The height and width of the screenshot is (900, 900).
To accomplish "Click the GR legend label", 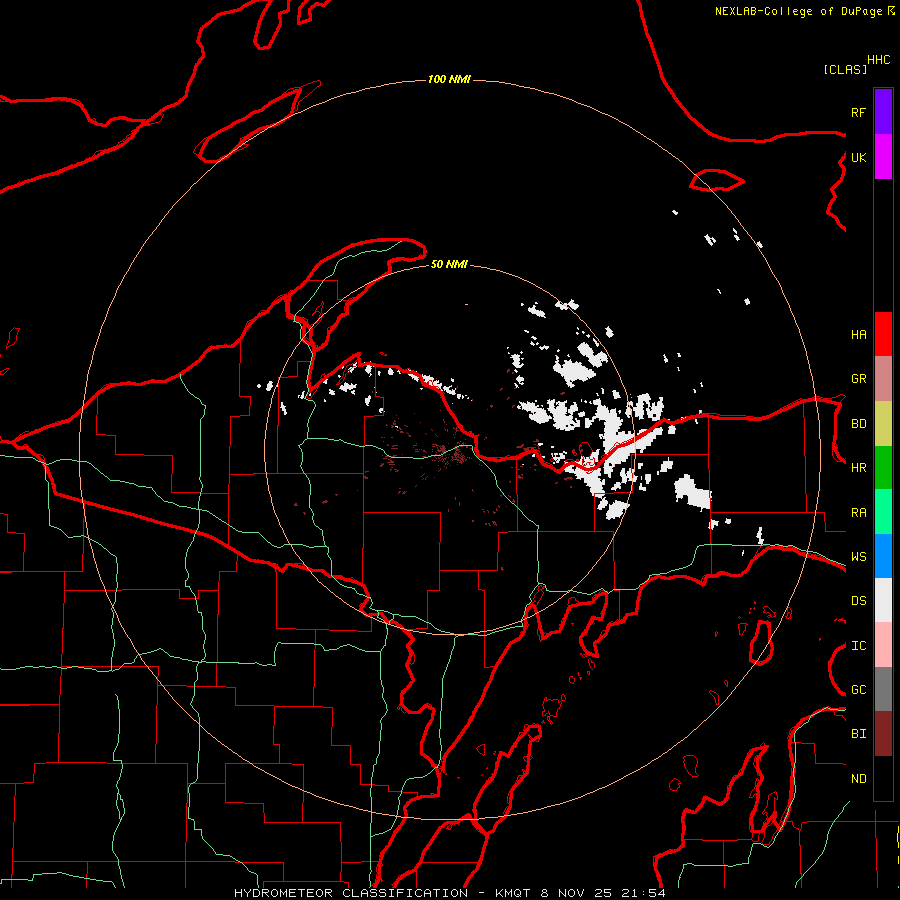I will (858, 379).
